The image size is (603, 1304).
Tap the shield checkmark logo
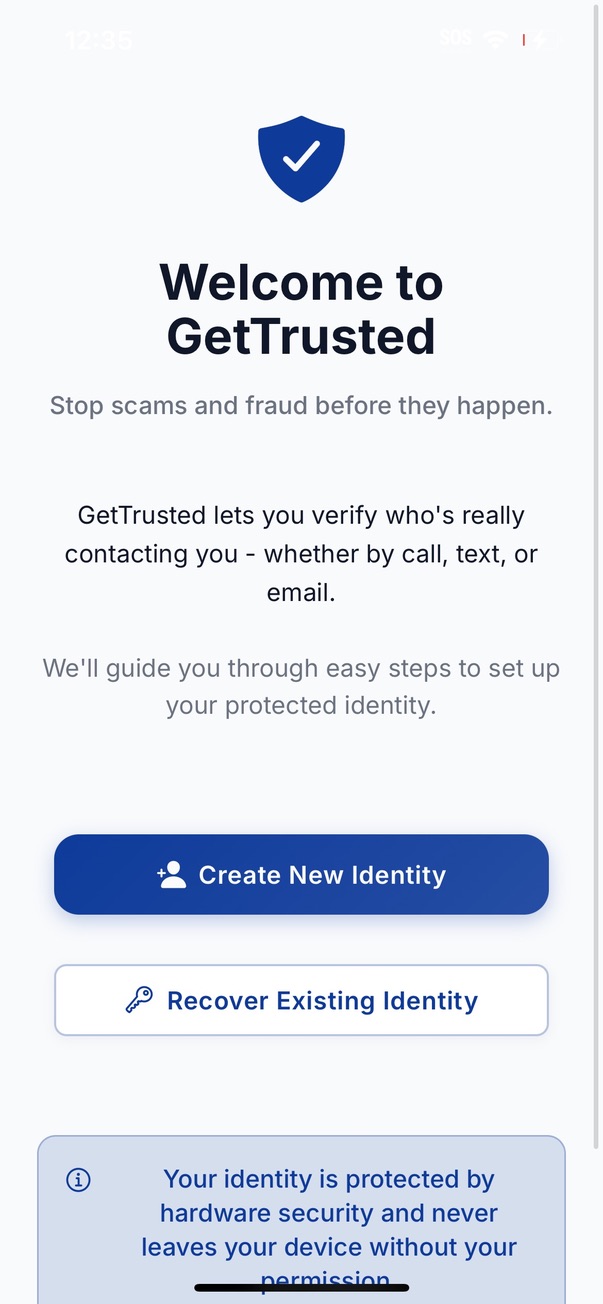coord(301,157)
